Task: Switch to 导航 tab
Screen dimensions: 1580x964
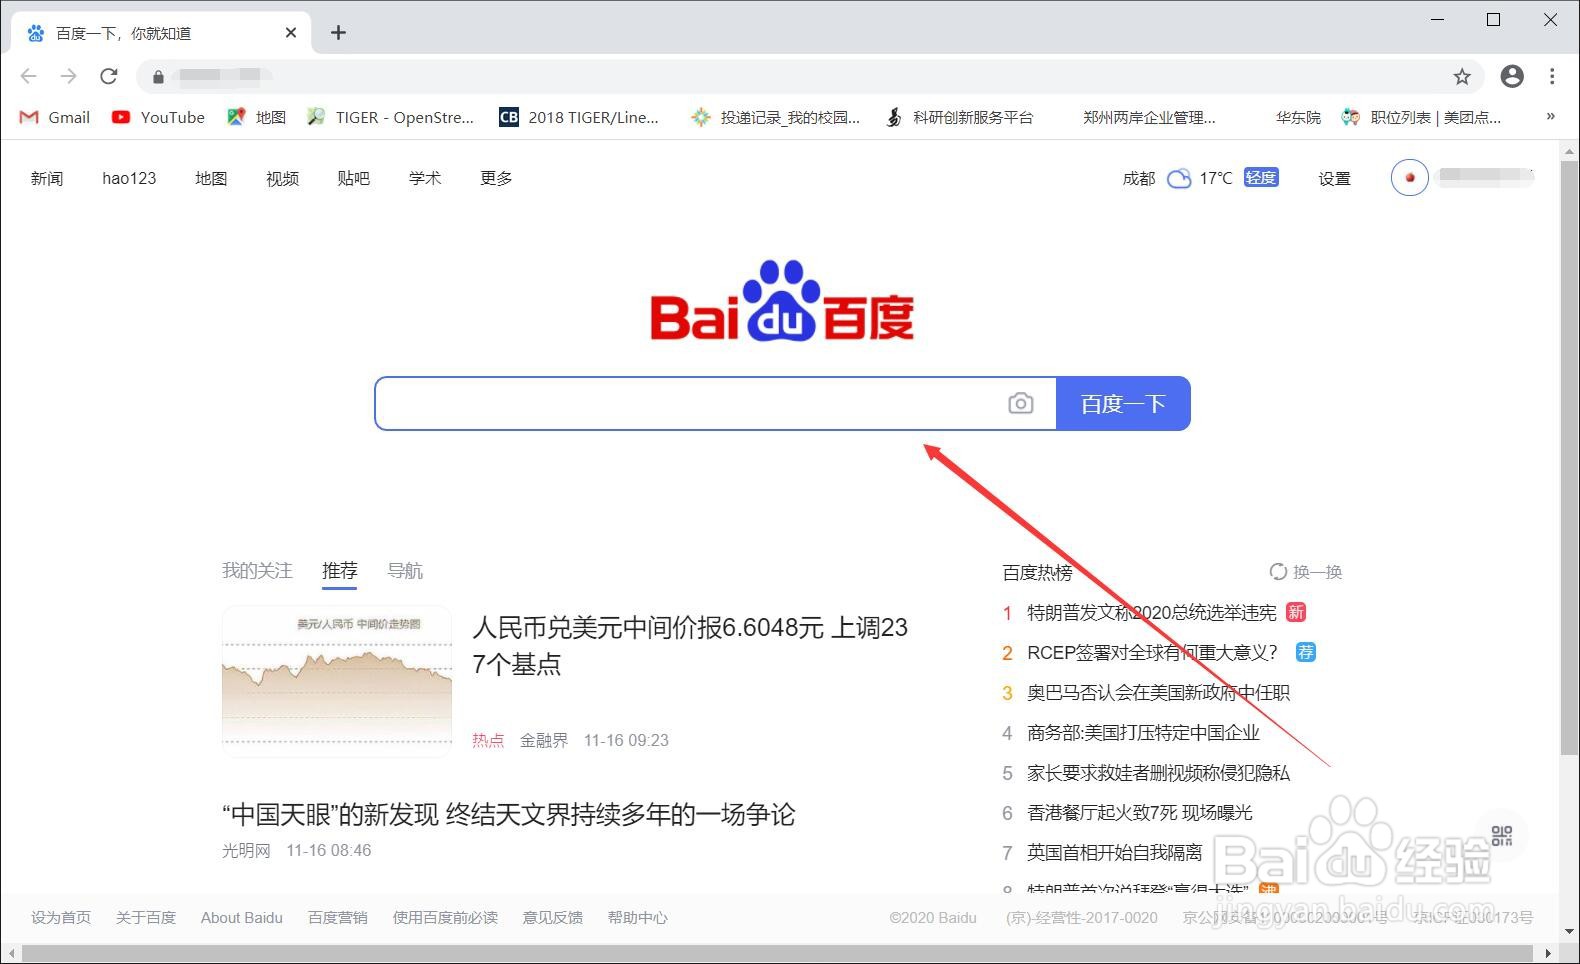Action: point(405,570)
